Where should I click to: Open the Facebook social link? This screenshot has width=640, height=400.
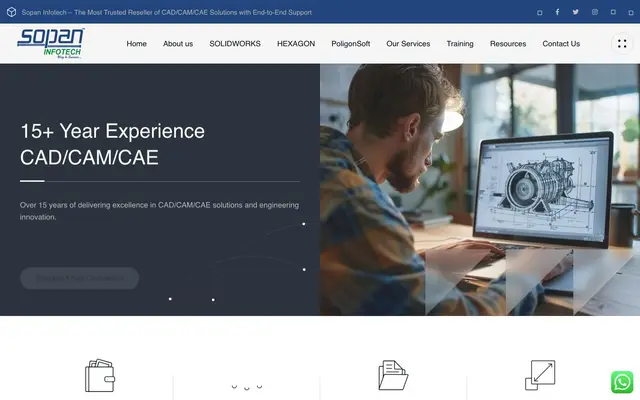[557, 12]
